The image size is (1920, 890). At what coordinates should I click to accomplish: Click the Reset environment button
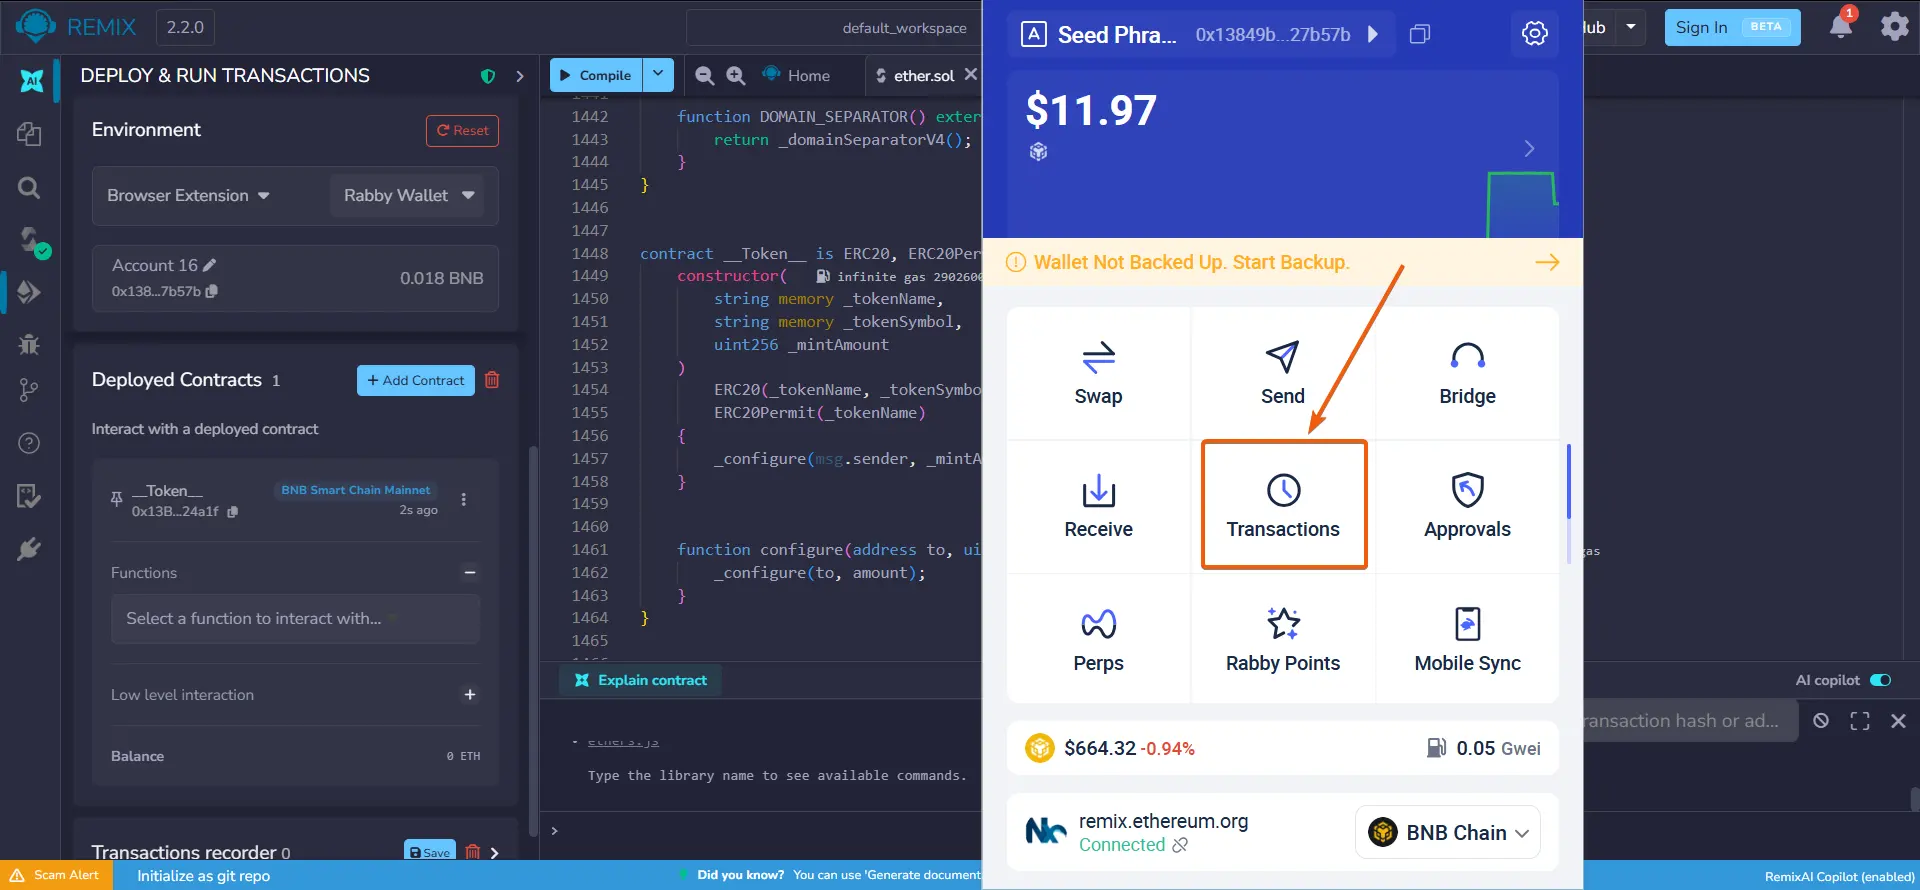click(x=462, y=131)
